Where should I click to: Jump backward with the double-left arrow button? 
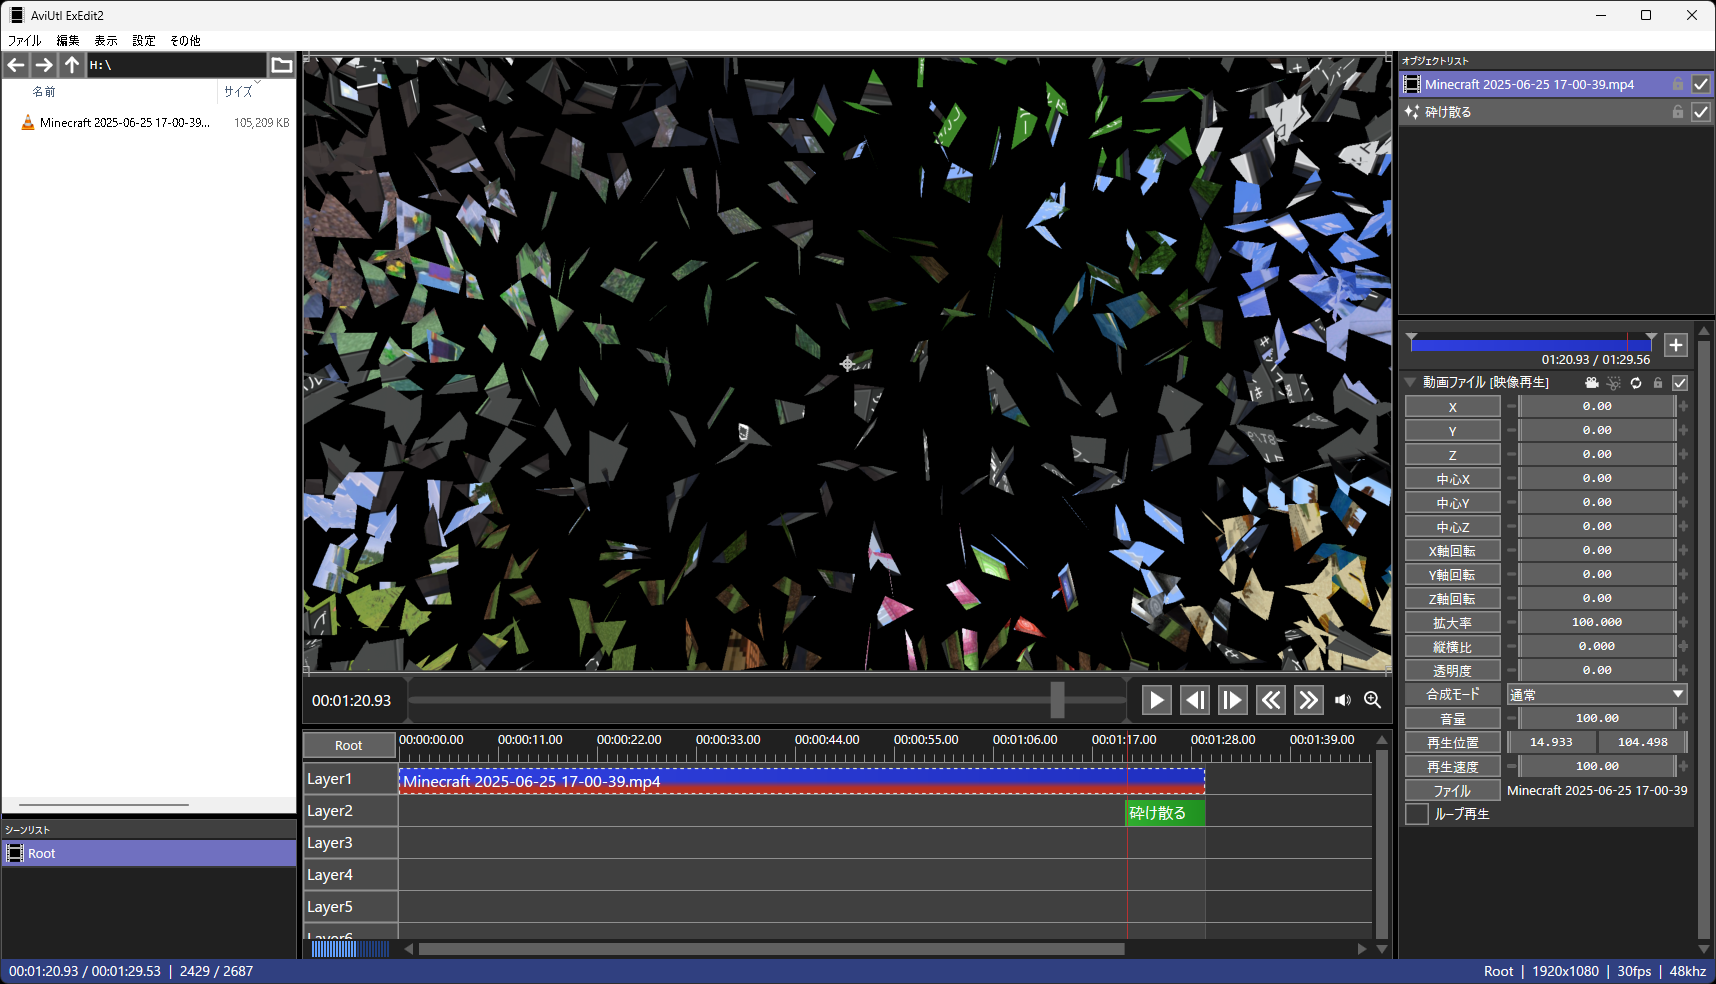point(1270,700)
